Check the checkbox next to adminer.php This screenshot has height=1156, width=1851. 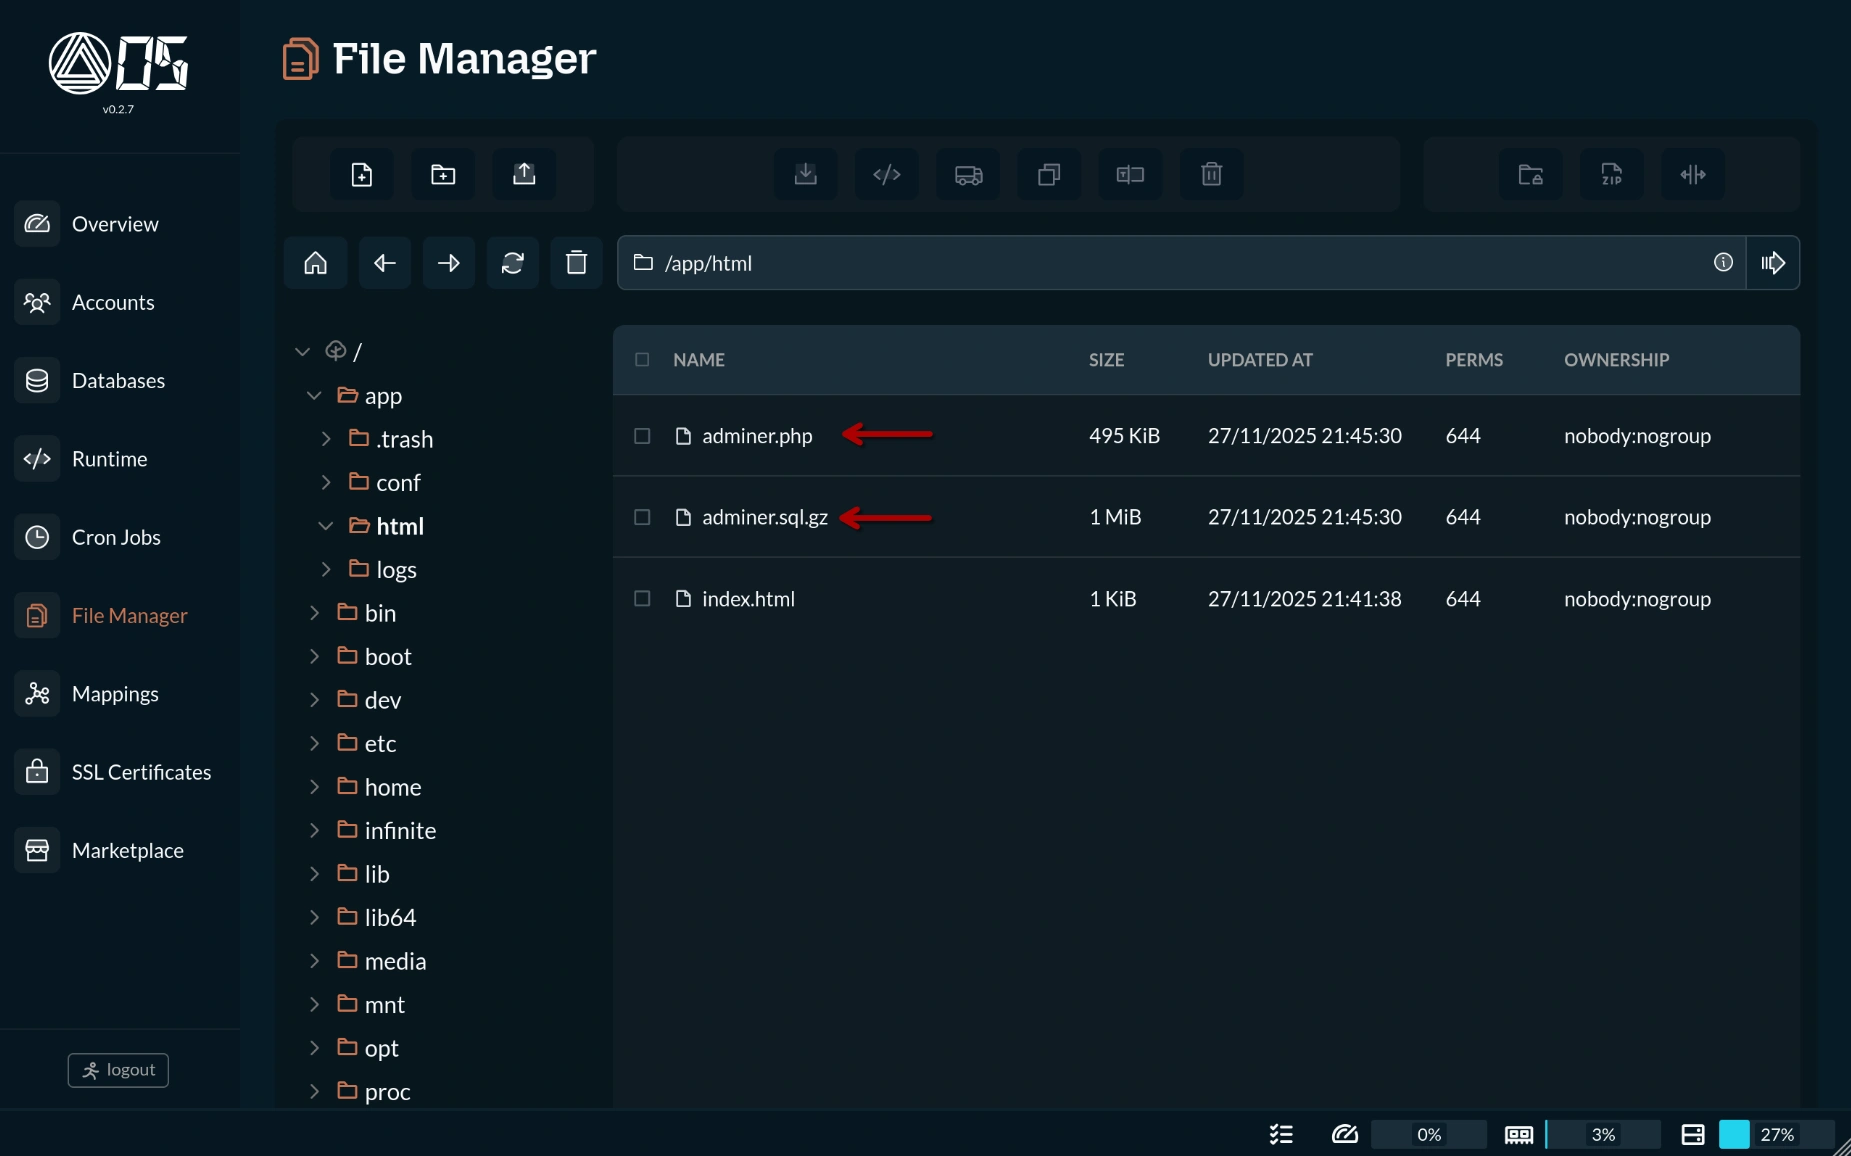(642, 436)
